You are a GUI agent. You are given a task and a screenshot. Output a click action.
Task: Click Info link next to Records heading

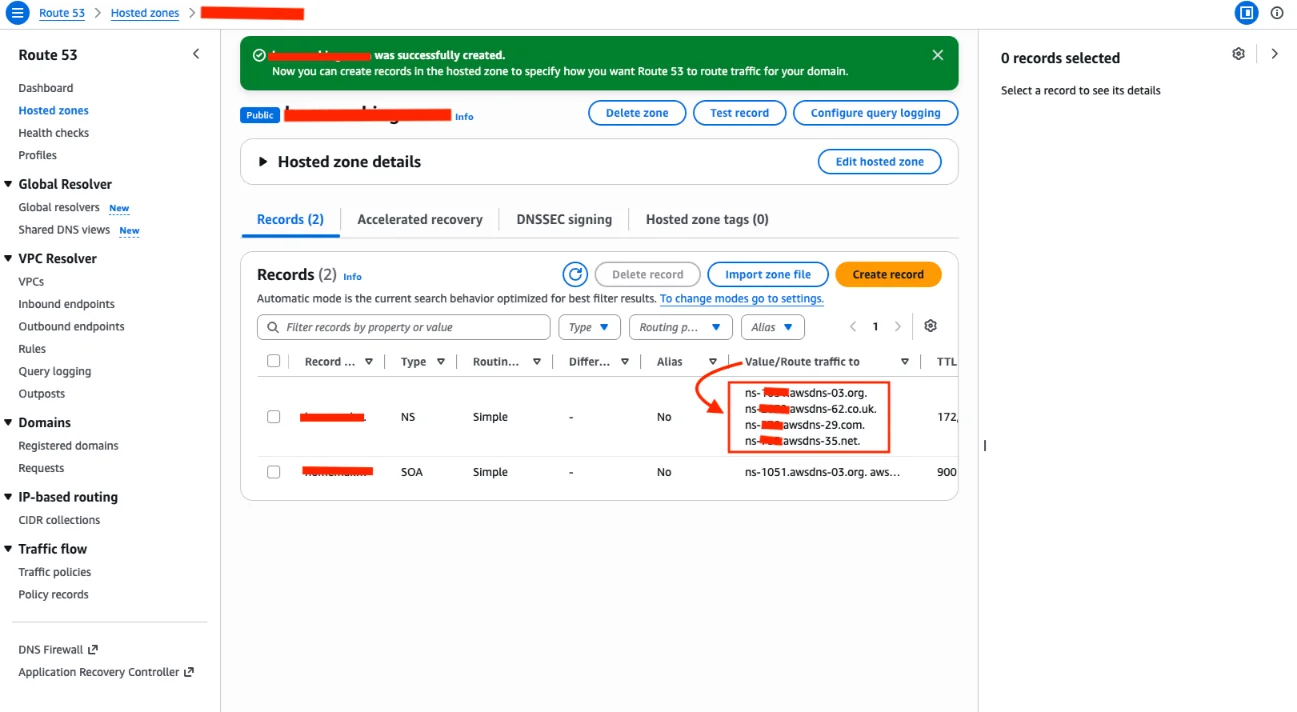[x=352, y=276]
